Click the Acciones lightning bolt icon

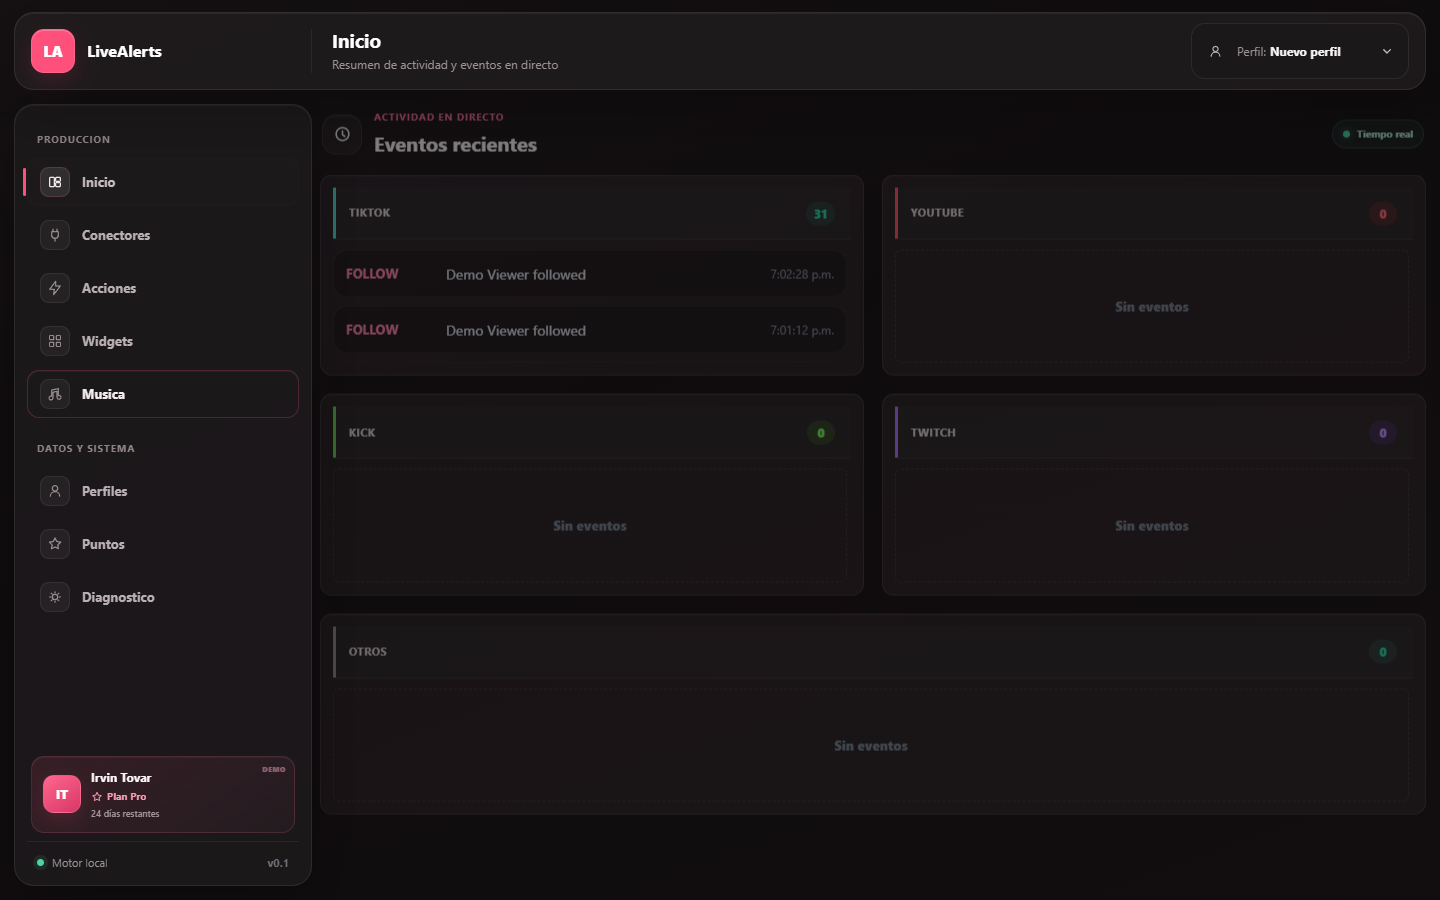tap(55, 288)
